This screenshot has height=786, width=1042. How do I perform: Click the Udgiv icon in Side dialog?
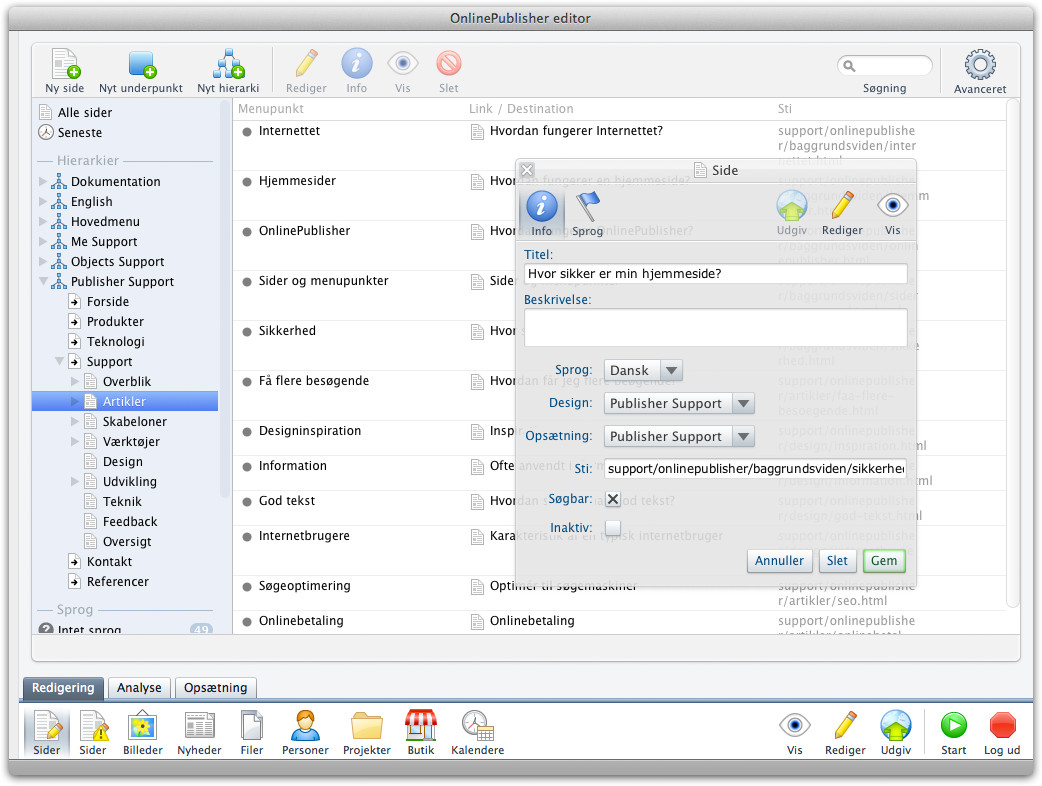[x=791, y=211]
